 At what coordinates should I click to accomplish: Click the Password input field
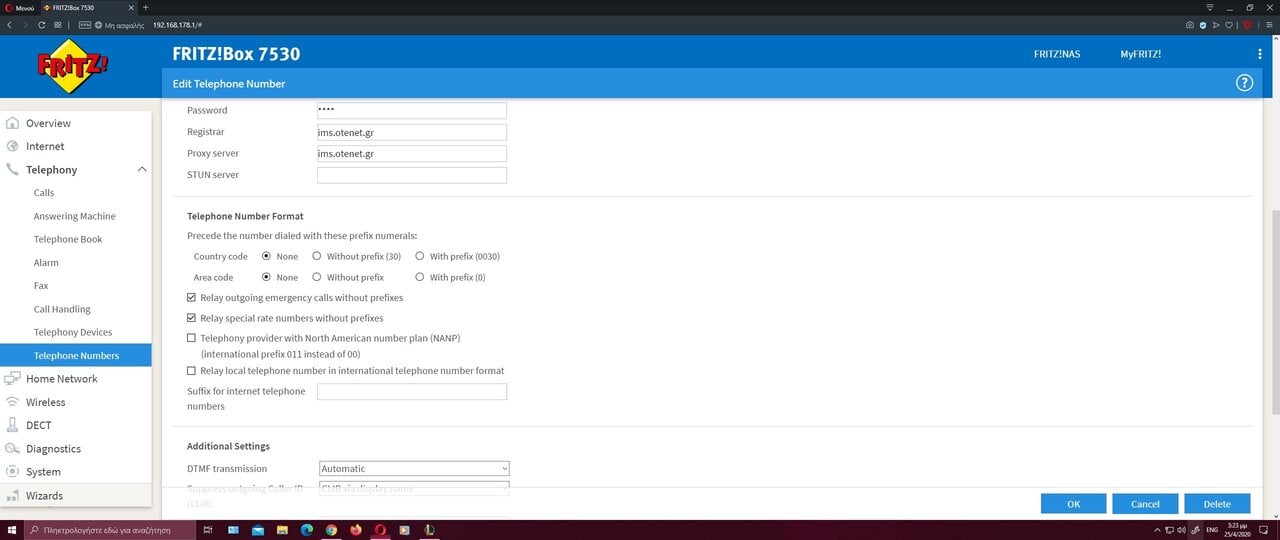412,110
